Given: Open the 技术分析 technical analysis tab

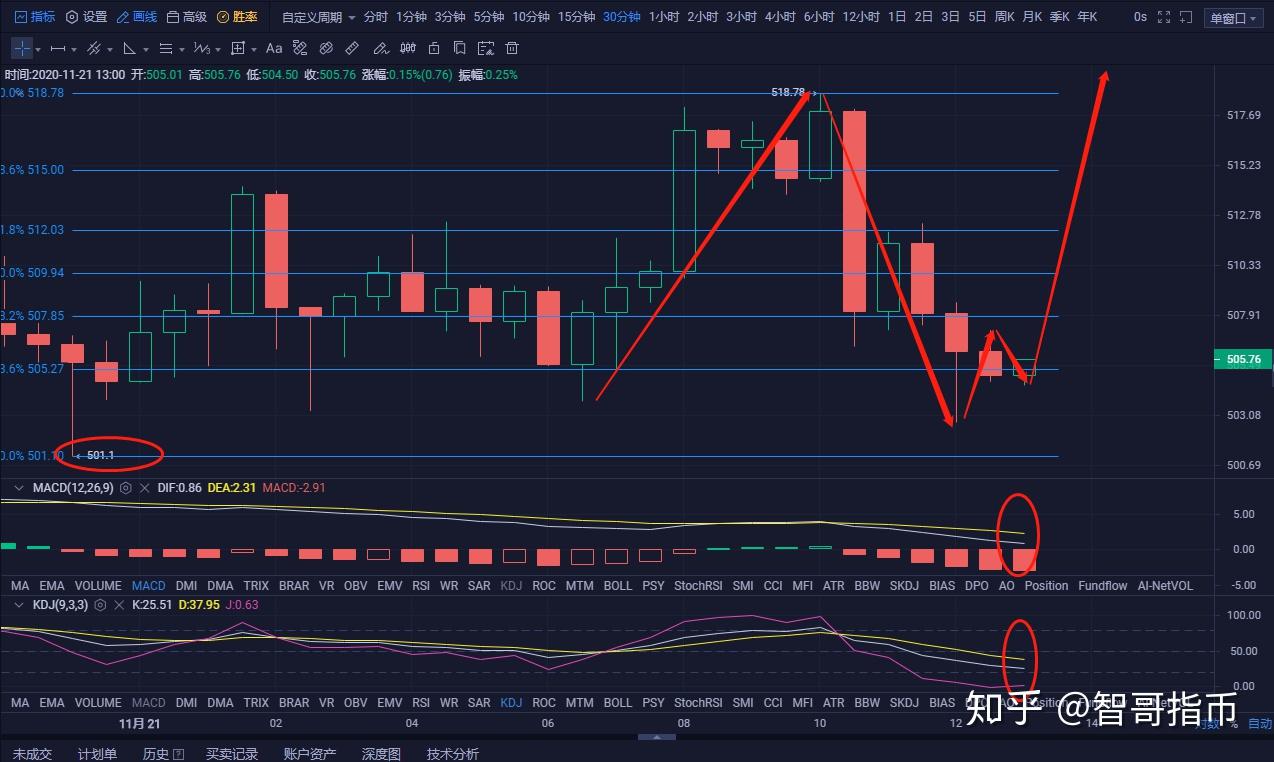Looking at the screenshot, I should pos(453,754).
